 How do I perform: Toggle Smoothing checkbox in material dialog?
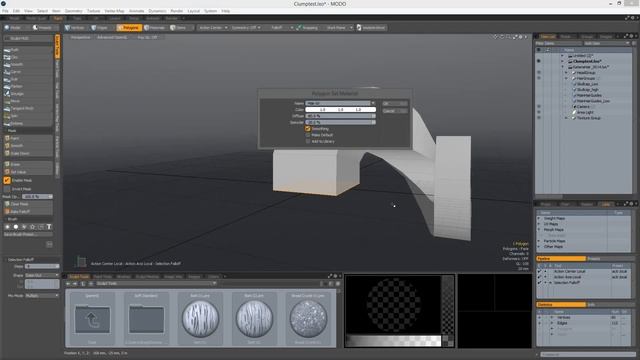click(308, 129)
